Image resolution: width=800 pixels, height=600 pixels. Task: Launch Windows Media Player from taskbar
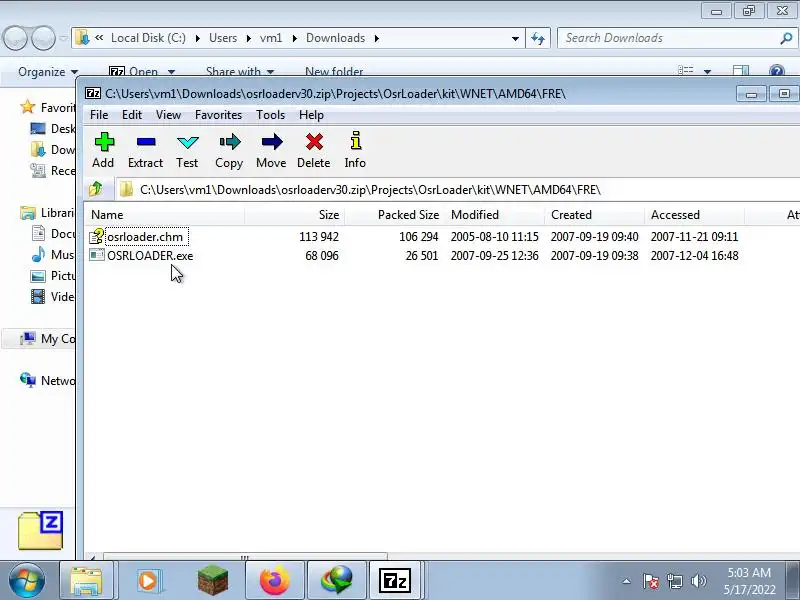click(148, 581)
